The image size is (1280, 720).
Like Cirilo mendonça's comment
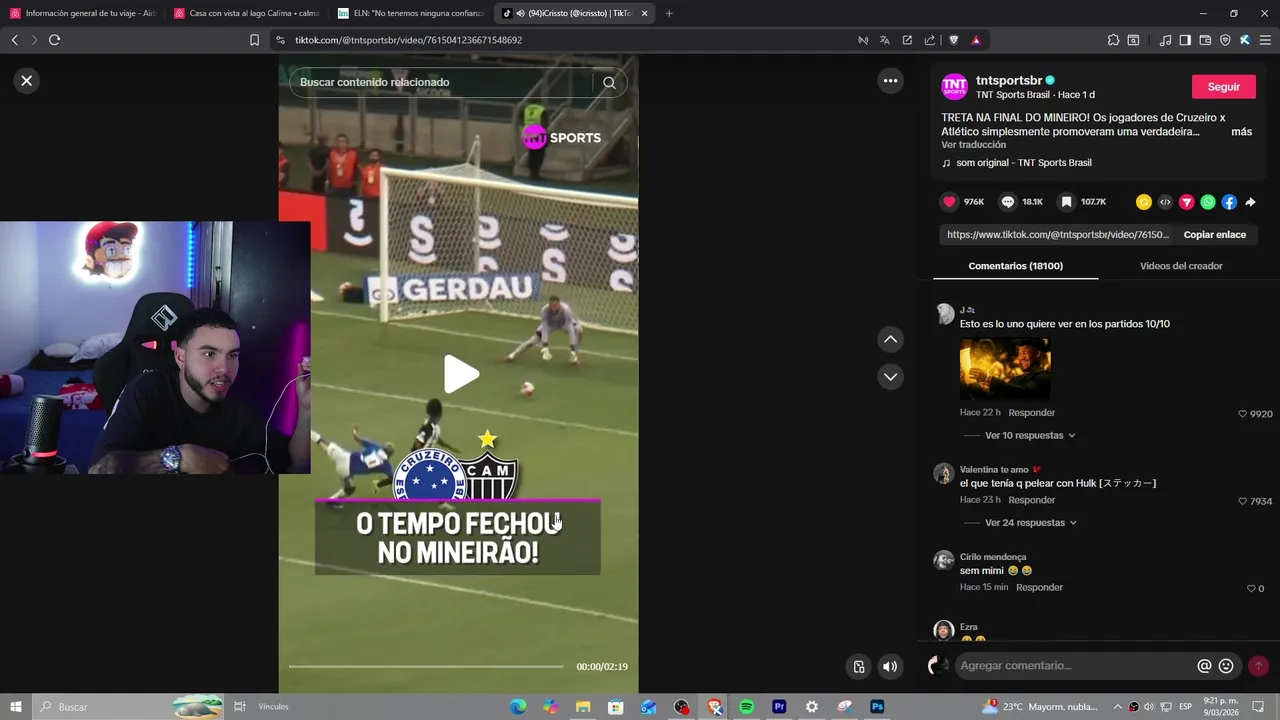pyautogui.click(x=1250, y=589)
